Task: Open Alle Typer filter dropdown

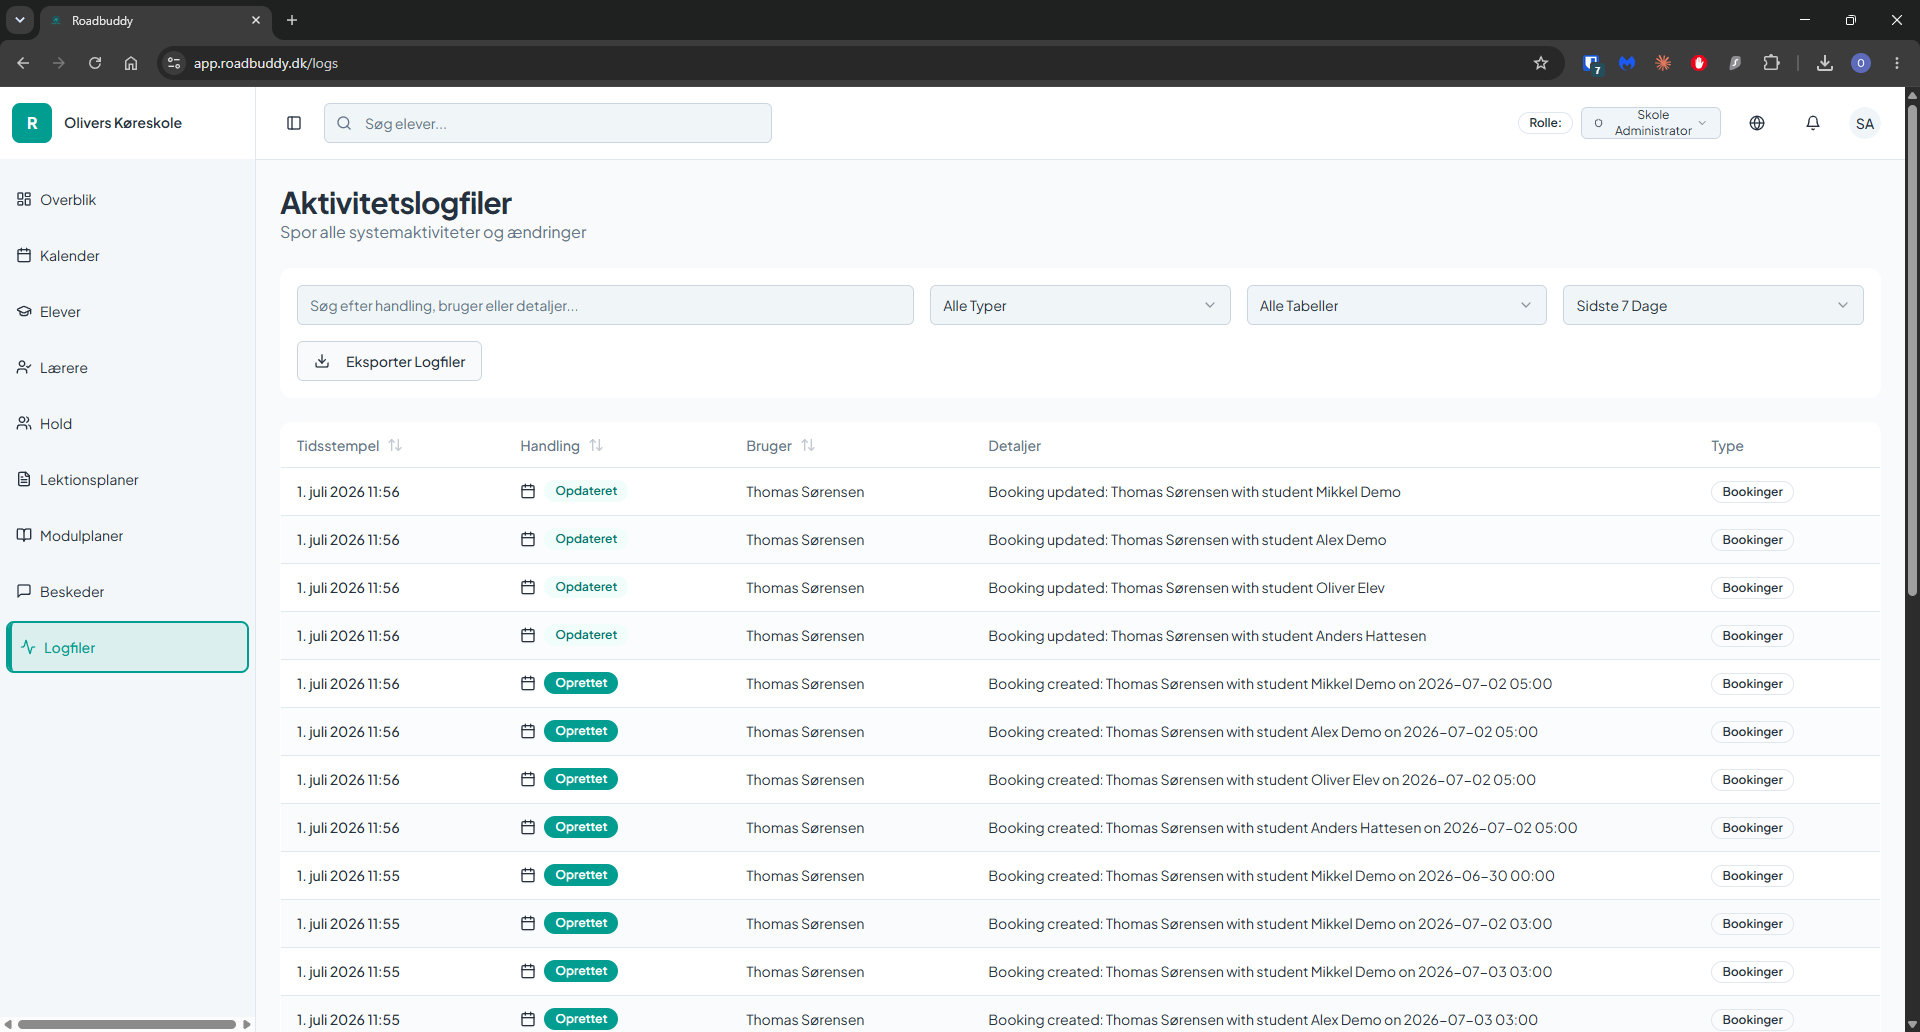Action: click(1080, 305)
